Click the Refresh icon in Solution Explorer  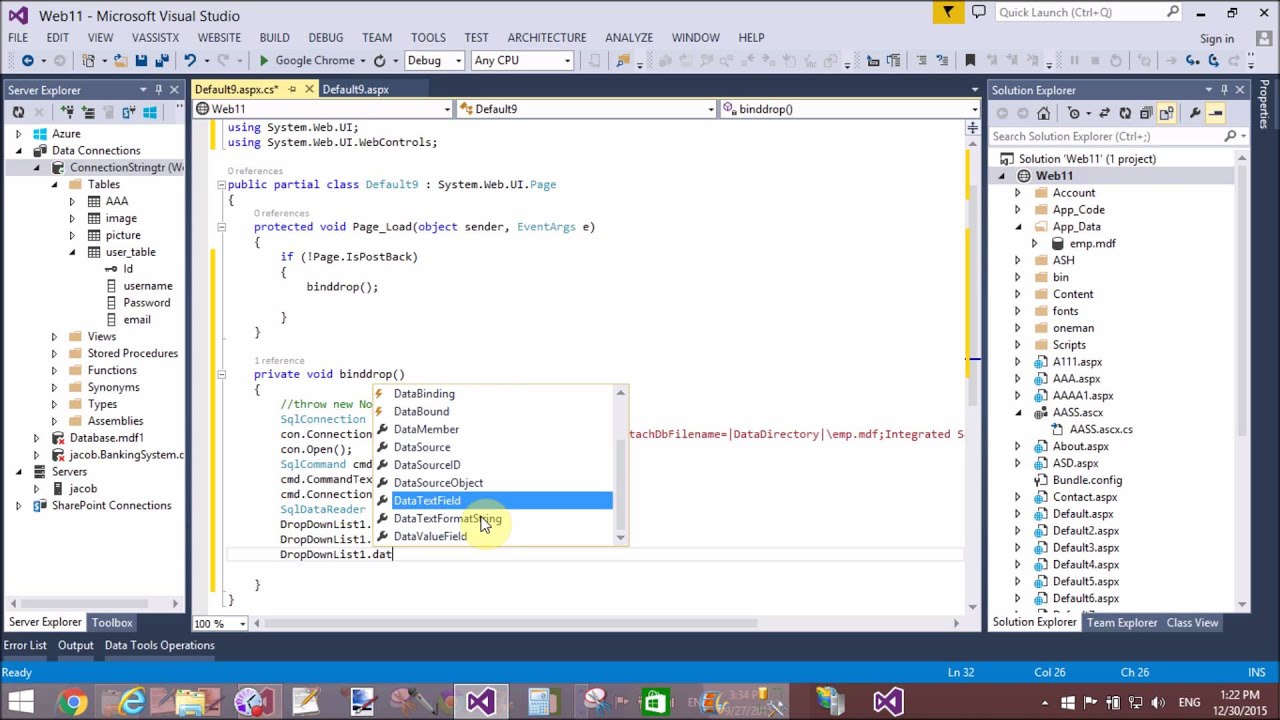click(x=1125, y=113)
